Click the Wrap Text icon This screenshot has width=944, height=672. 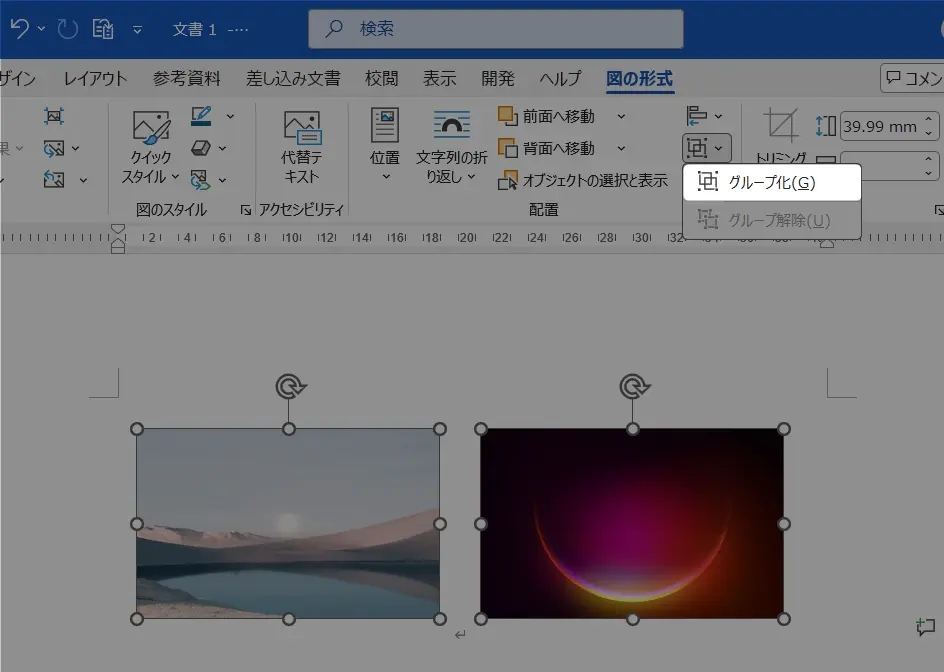point(452,125)
